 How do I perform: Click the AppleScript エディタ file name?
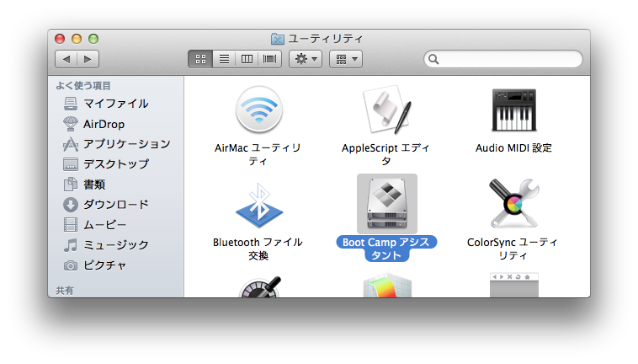(386, 155)
